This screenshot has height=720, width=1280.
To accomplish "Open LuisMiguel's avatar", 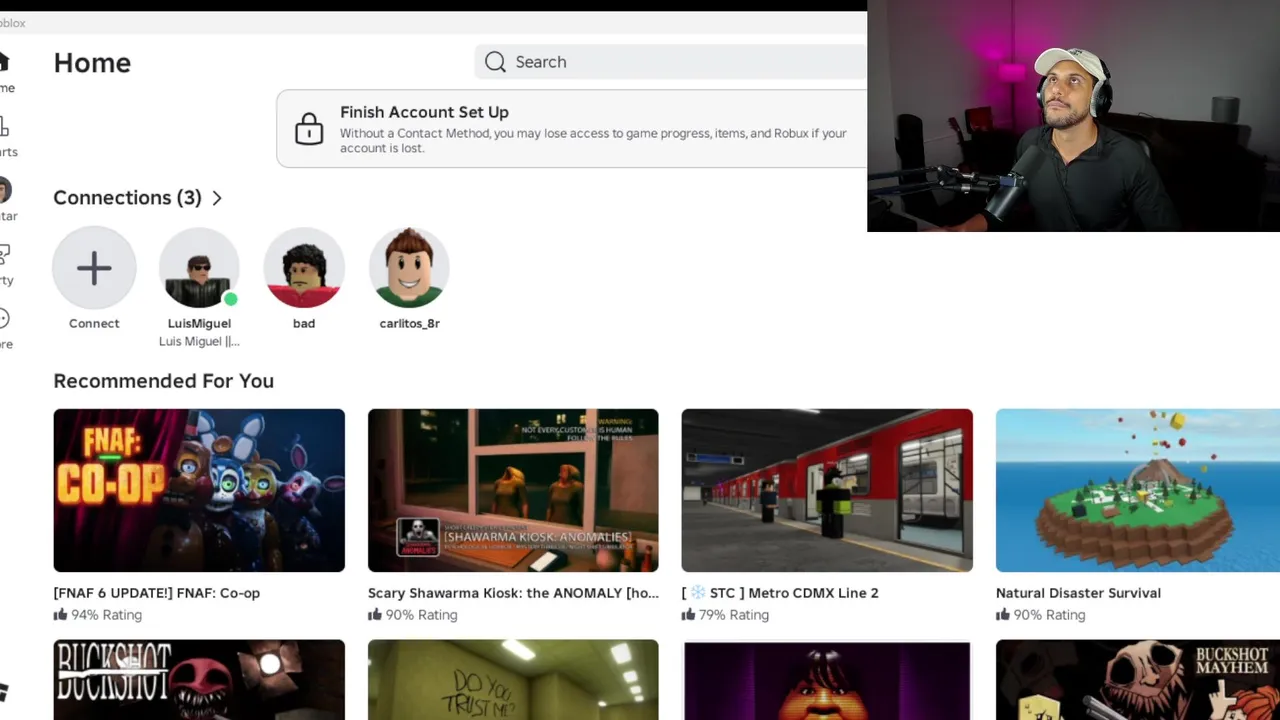I will click(199, 268).
